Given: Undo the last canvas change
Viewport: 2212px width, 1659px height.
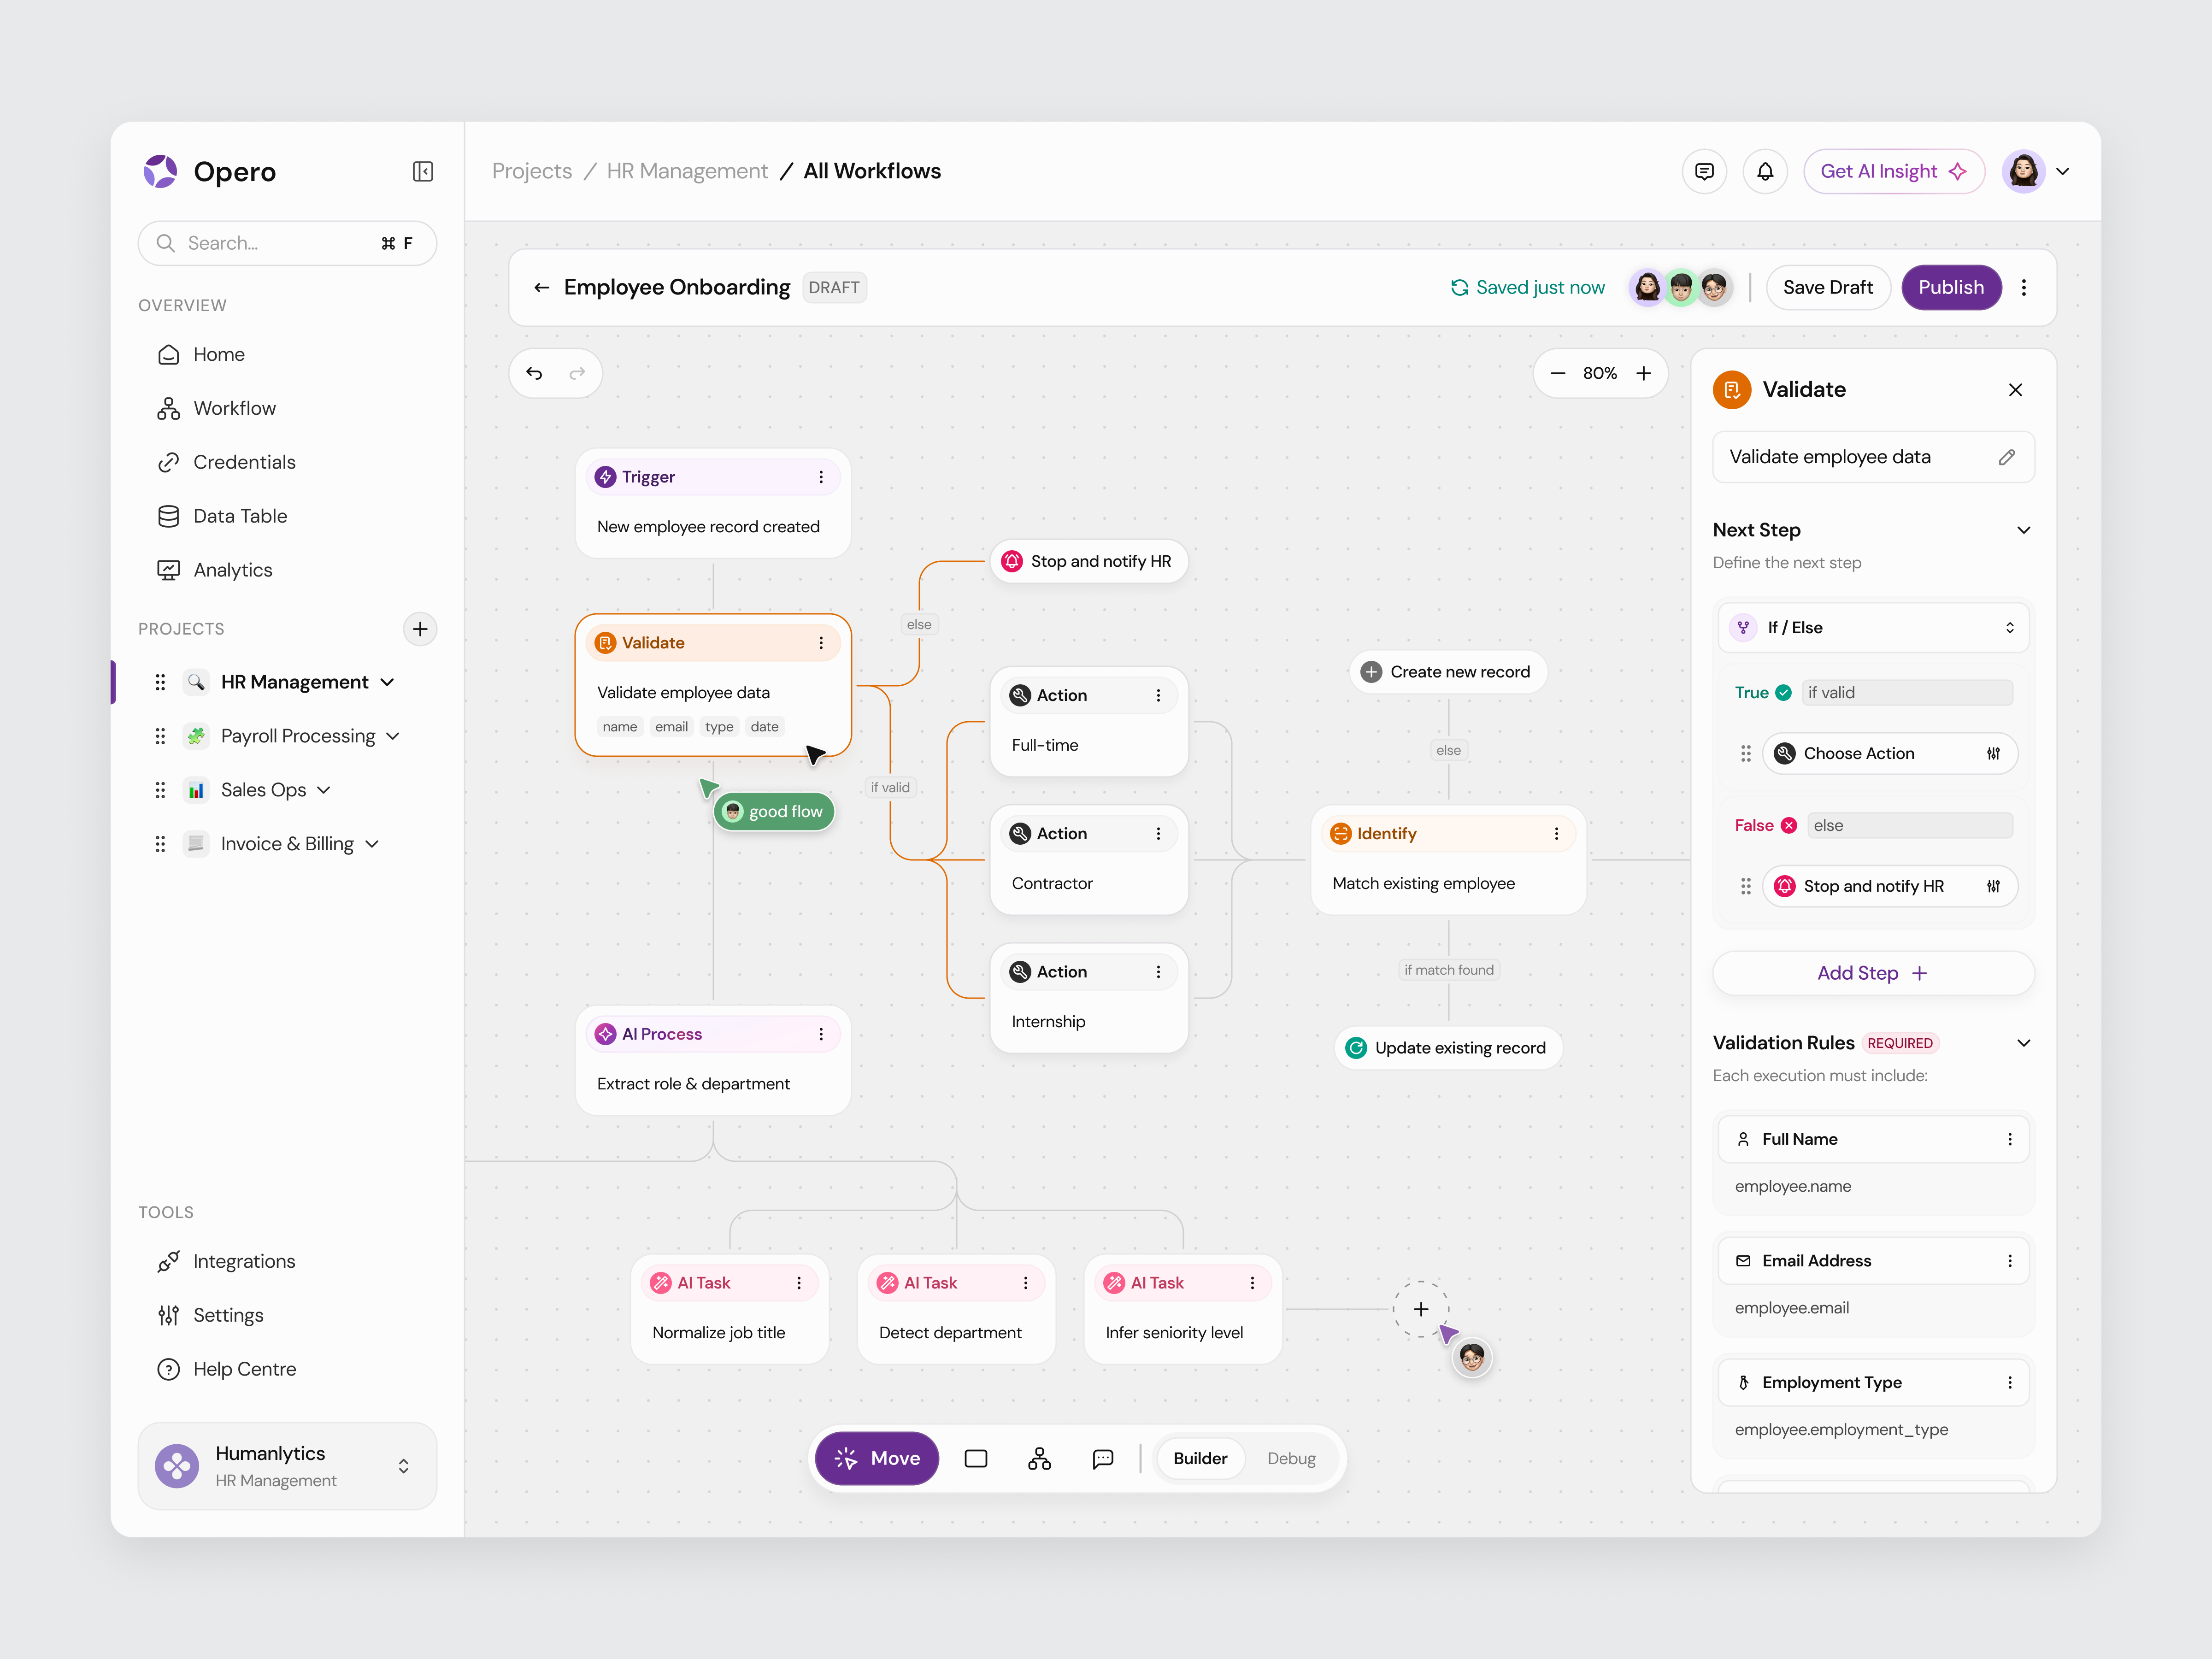Looking at the screenshot, I should (535, 373).
